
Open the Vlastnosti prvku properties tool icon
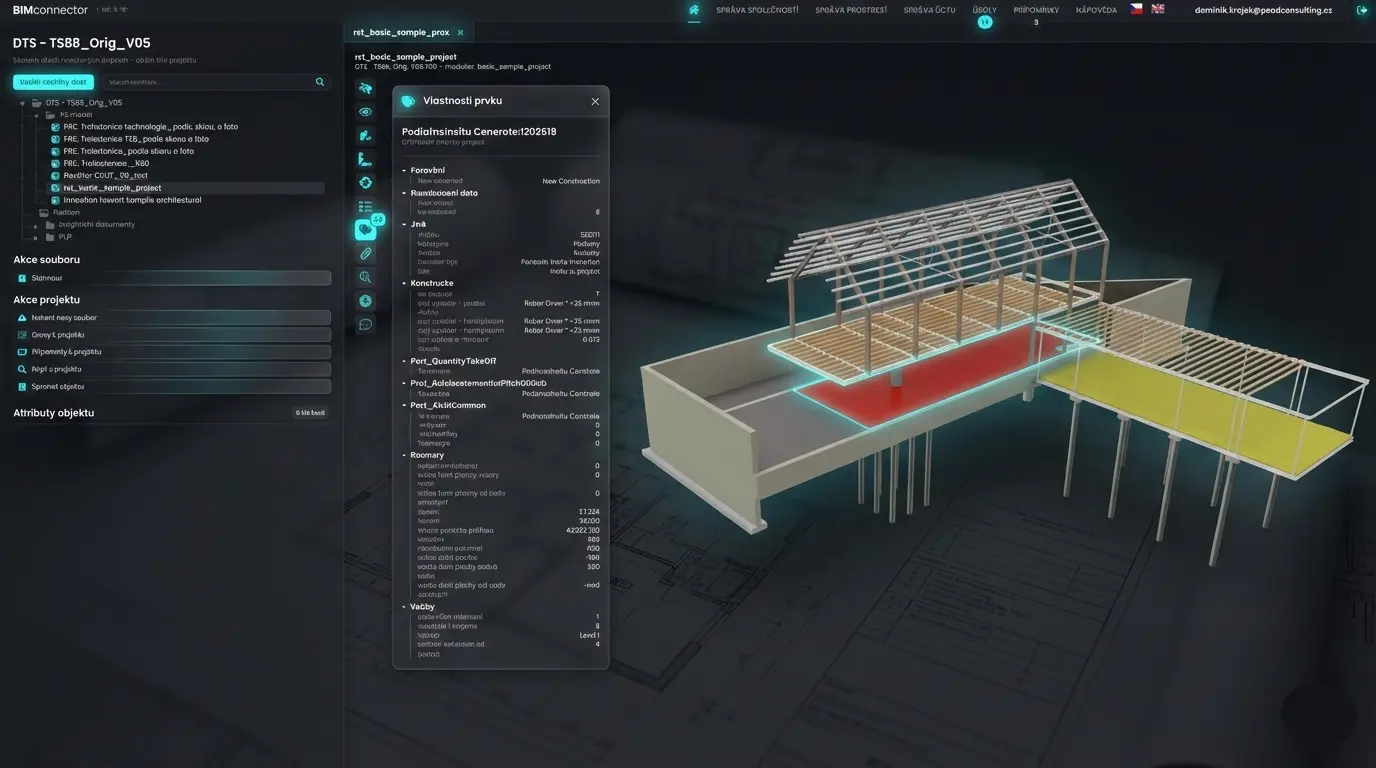point(365,229)
